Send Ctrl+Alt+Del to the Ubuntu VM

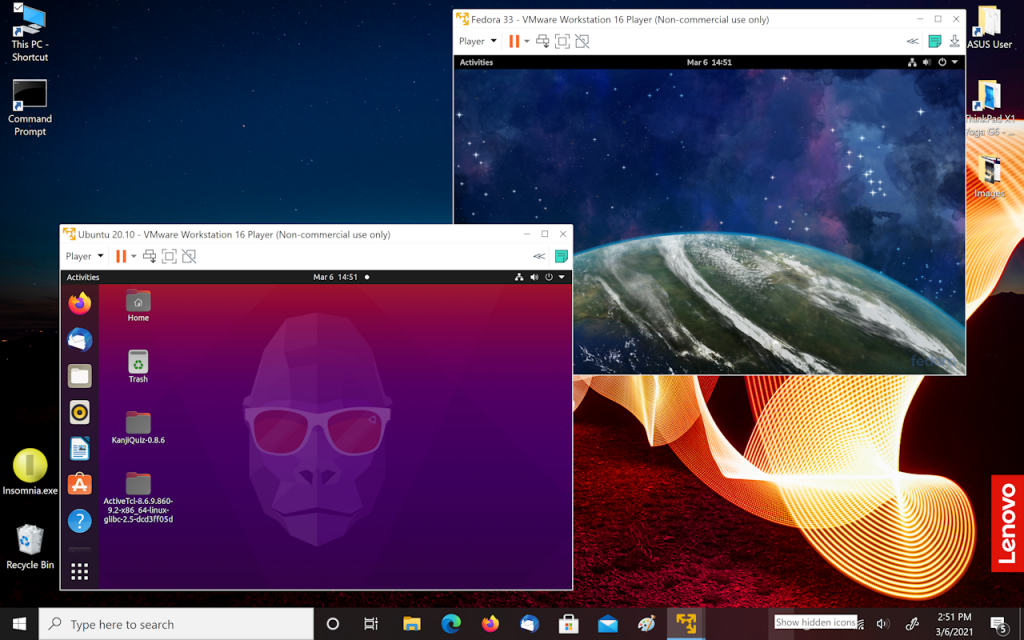point(150,256)
